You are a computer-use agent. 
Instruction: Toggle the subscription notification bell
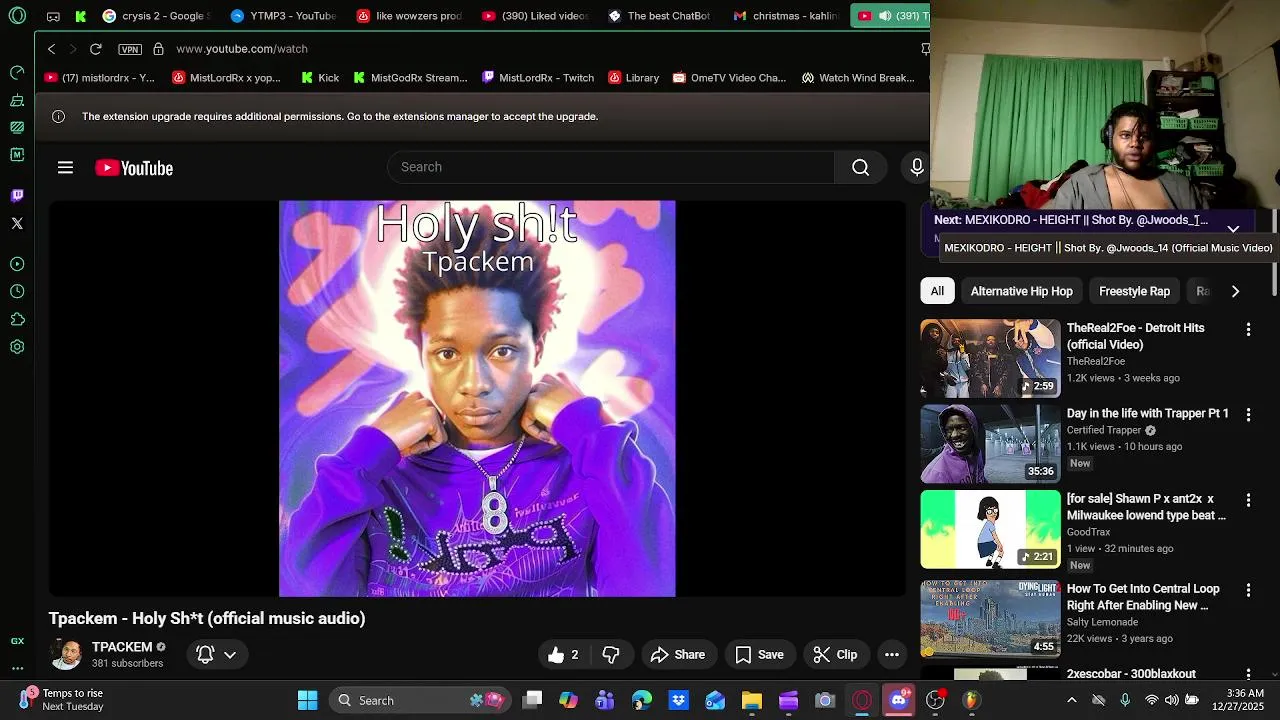(205, 654)
